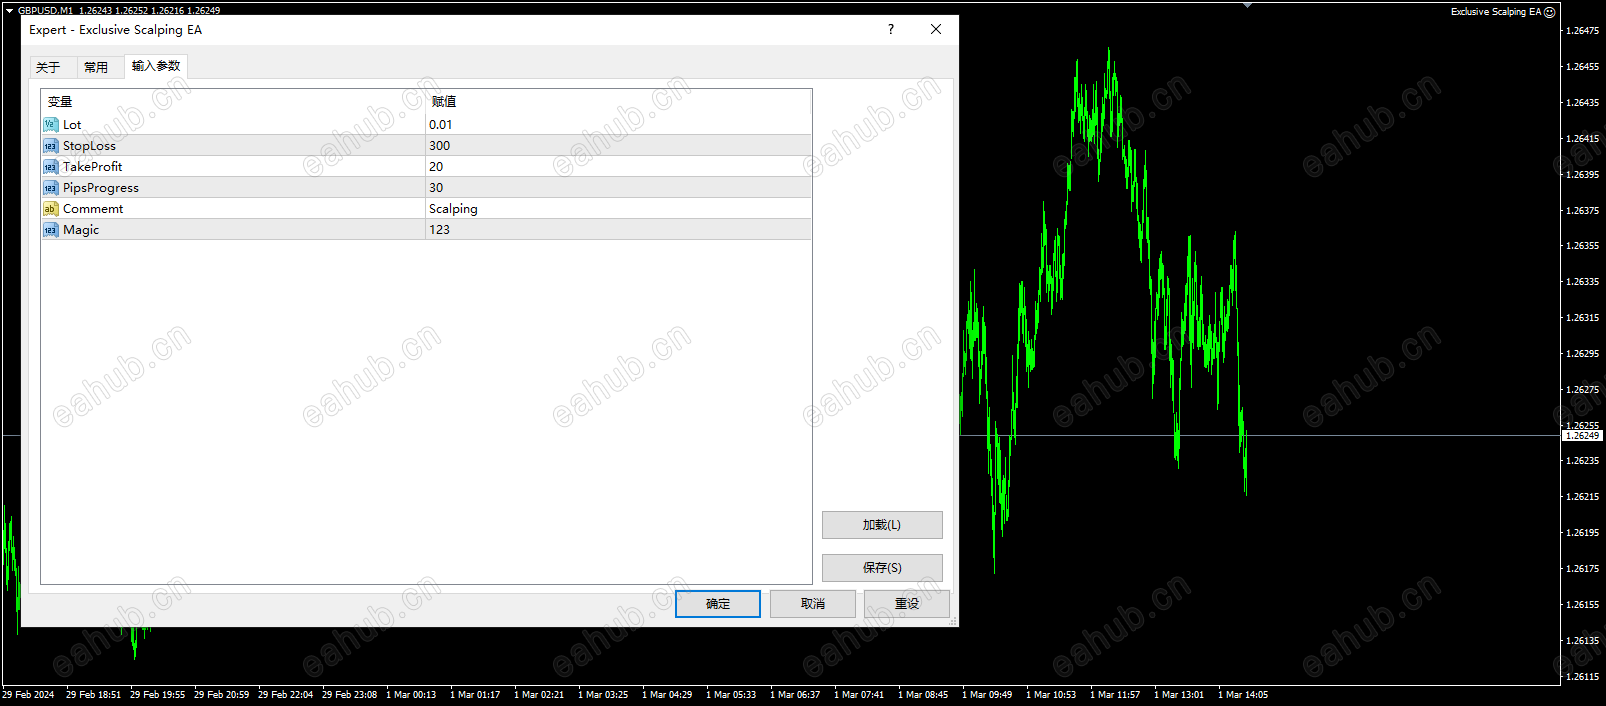Viewport: 1606px width, 706px height.
Task: Click the PipsProgress variable name
Action: (101, 188)
